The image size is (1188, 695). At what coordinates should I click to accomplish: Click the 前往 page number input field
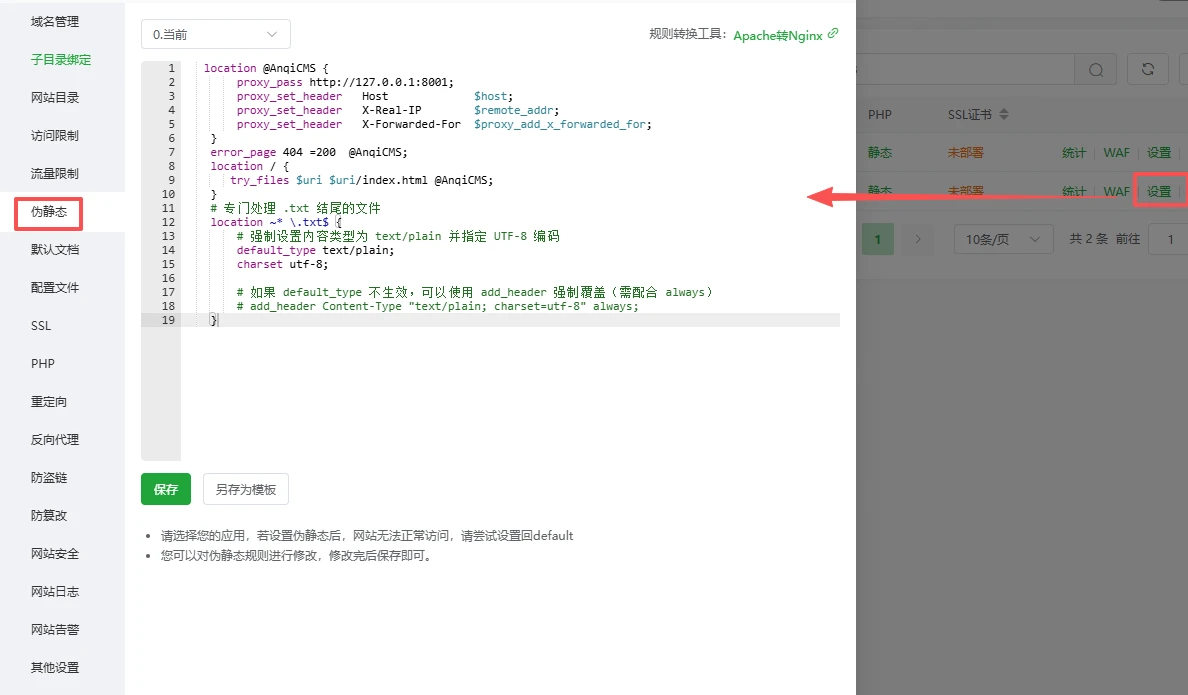pyautogui.click(x=1169, y=239)
